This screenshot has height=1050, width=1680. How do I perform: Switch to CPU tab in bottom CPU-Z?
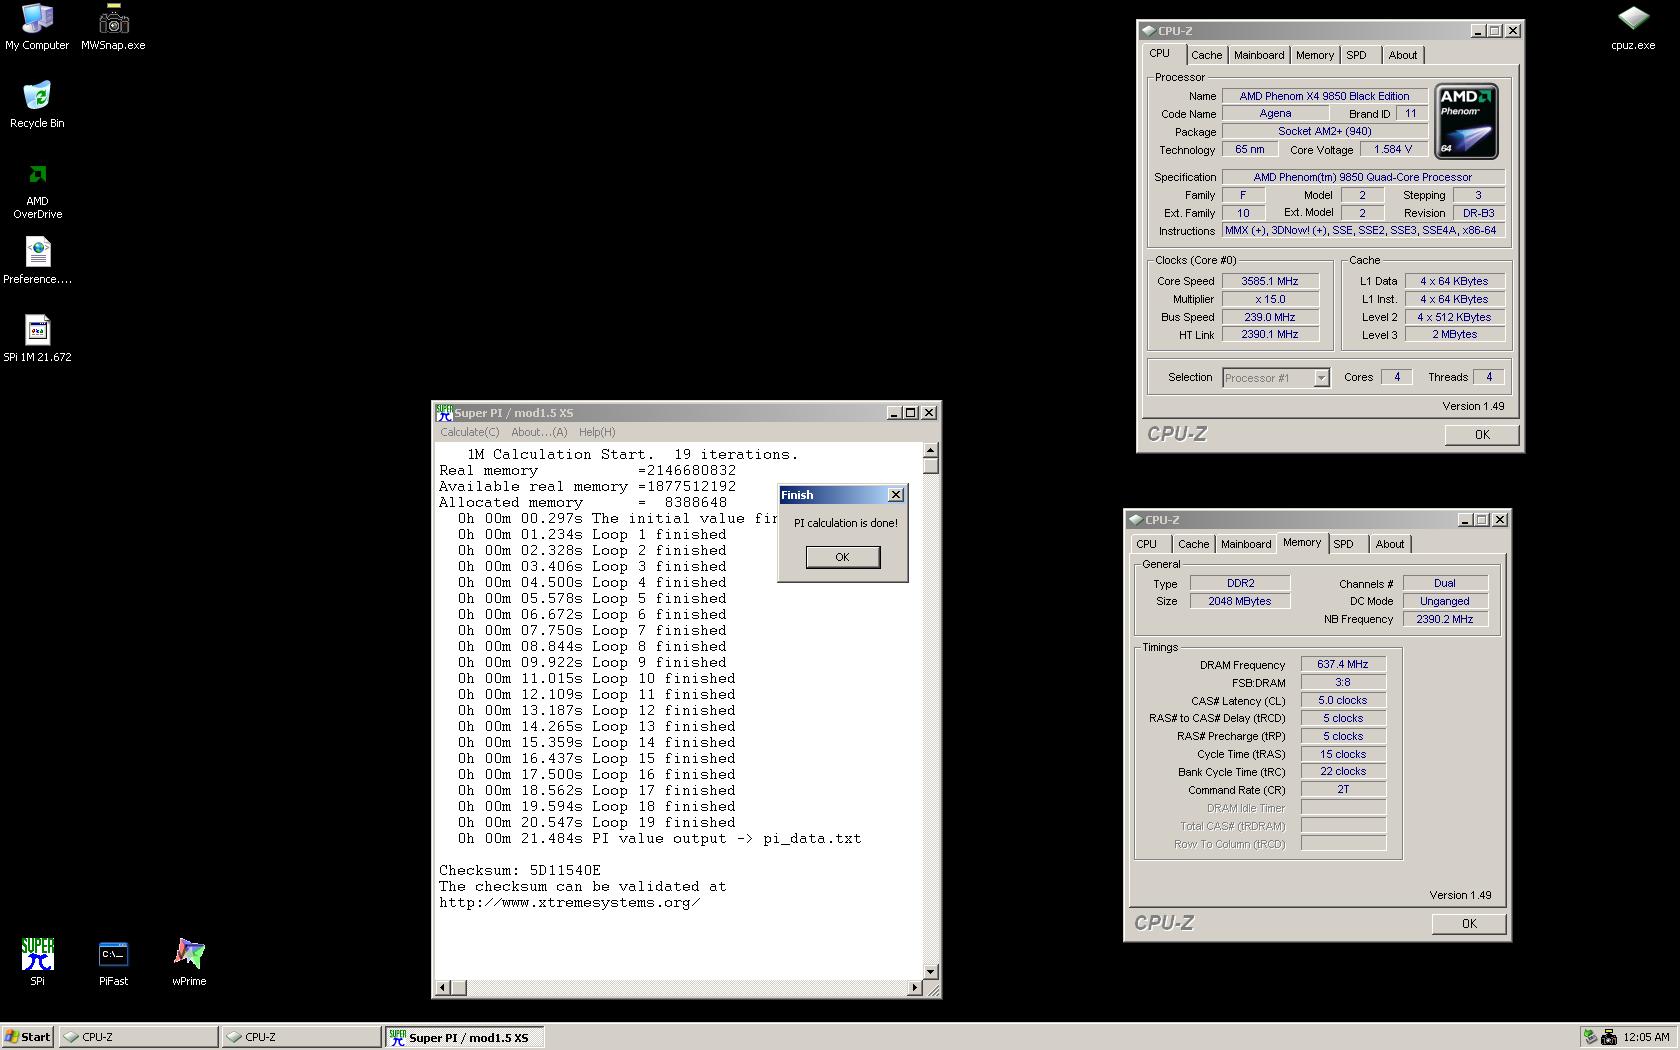(x=1147, y=544)
